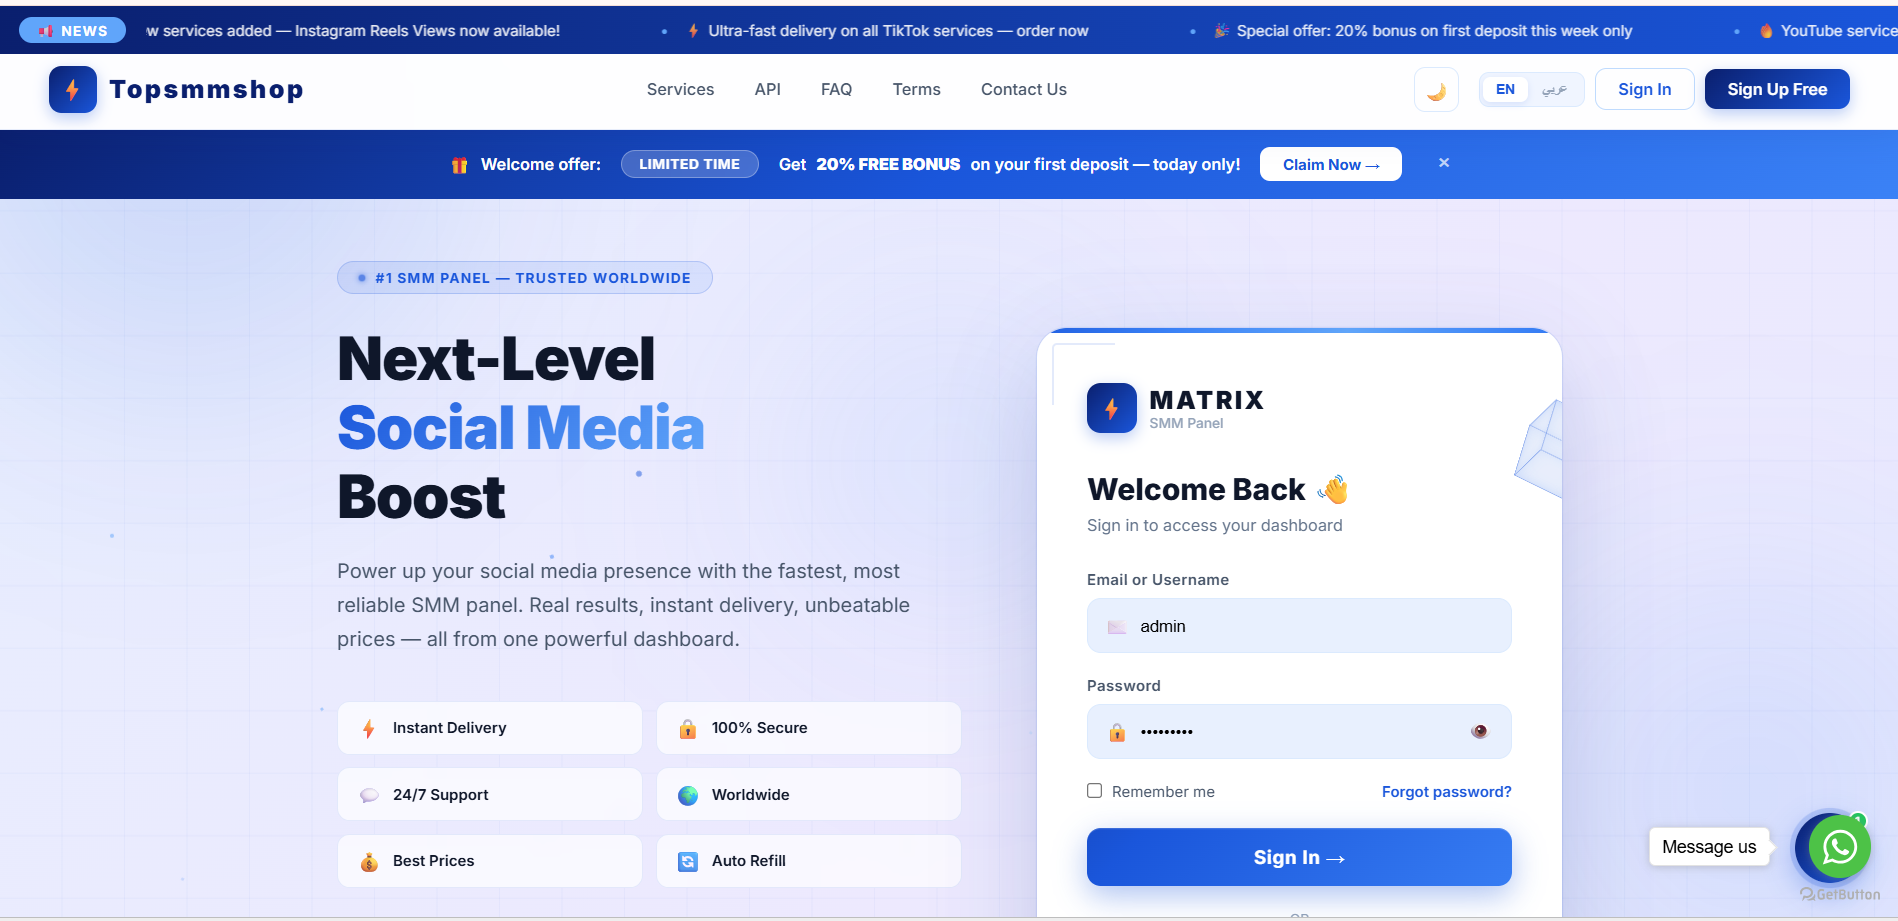Toggle dark mode with moon icon
This screenshot has height=921, width=1898.
pyautogui.click(x=1436, y=90)
